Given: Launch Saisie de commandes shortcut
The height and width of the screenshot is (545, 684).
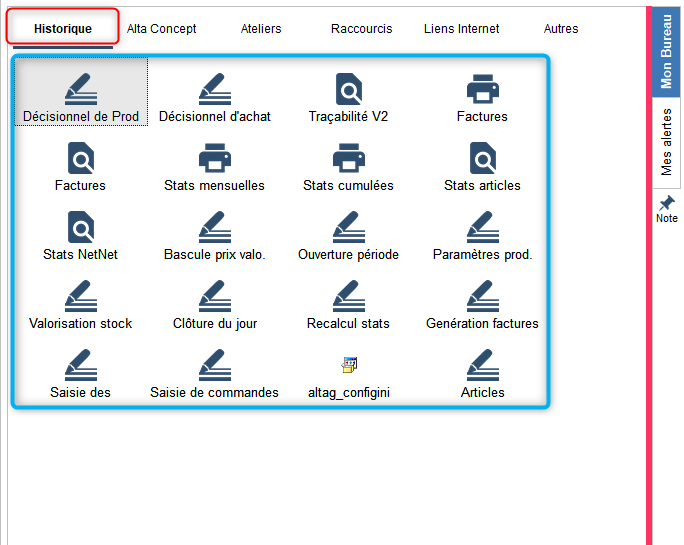Looking at the screenshot, I should click(x=214, y=366).
